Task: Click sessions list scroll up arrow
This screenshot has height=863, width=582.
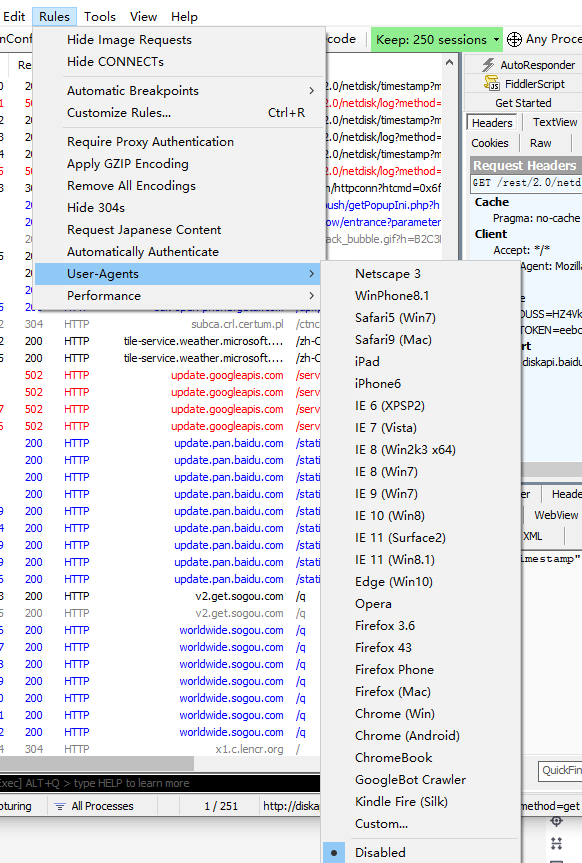Action: tap(449, 63)
